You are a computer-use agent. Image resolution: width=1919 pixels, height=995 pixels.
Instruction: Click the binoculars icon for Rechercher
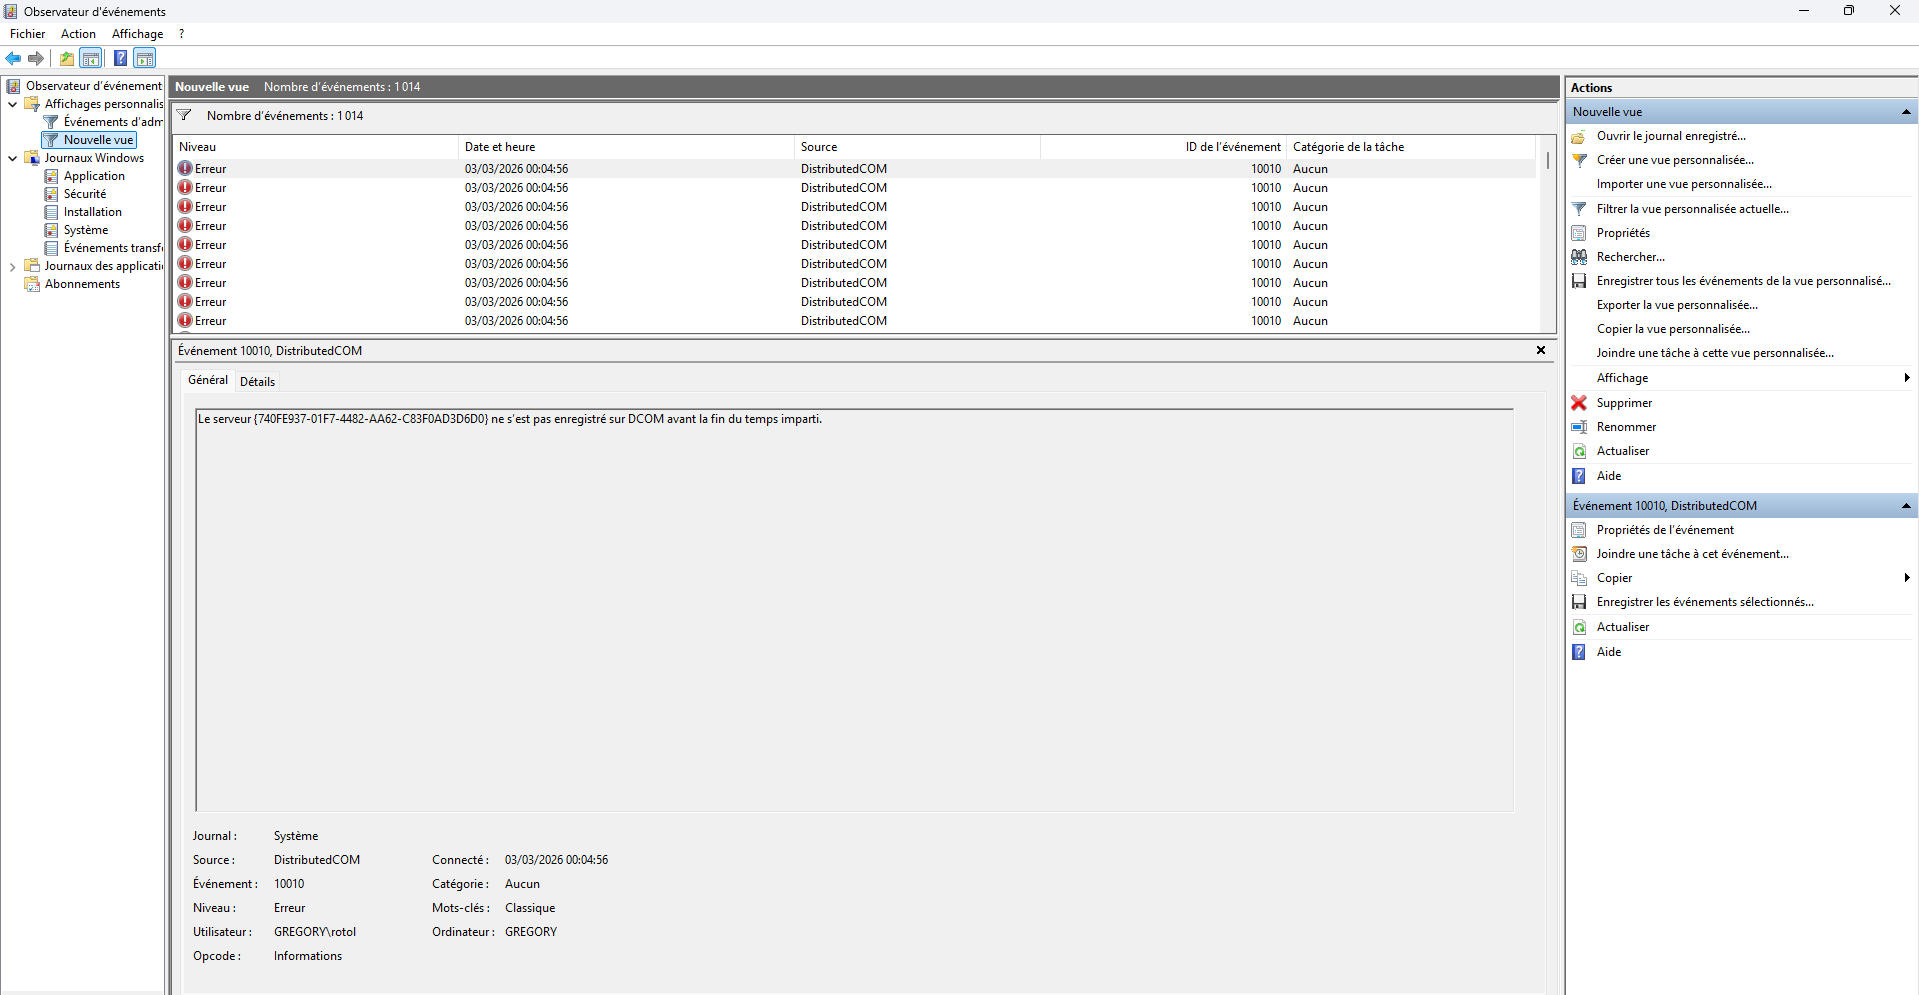(1579, 257)
